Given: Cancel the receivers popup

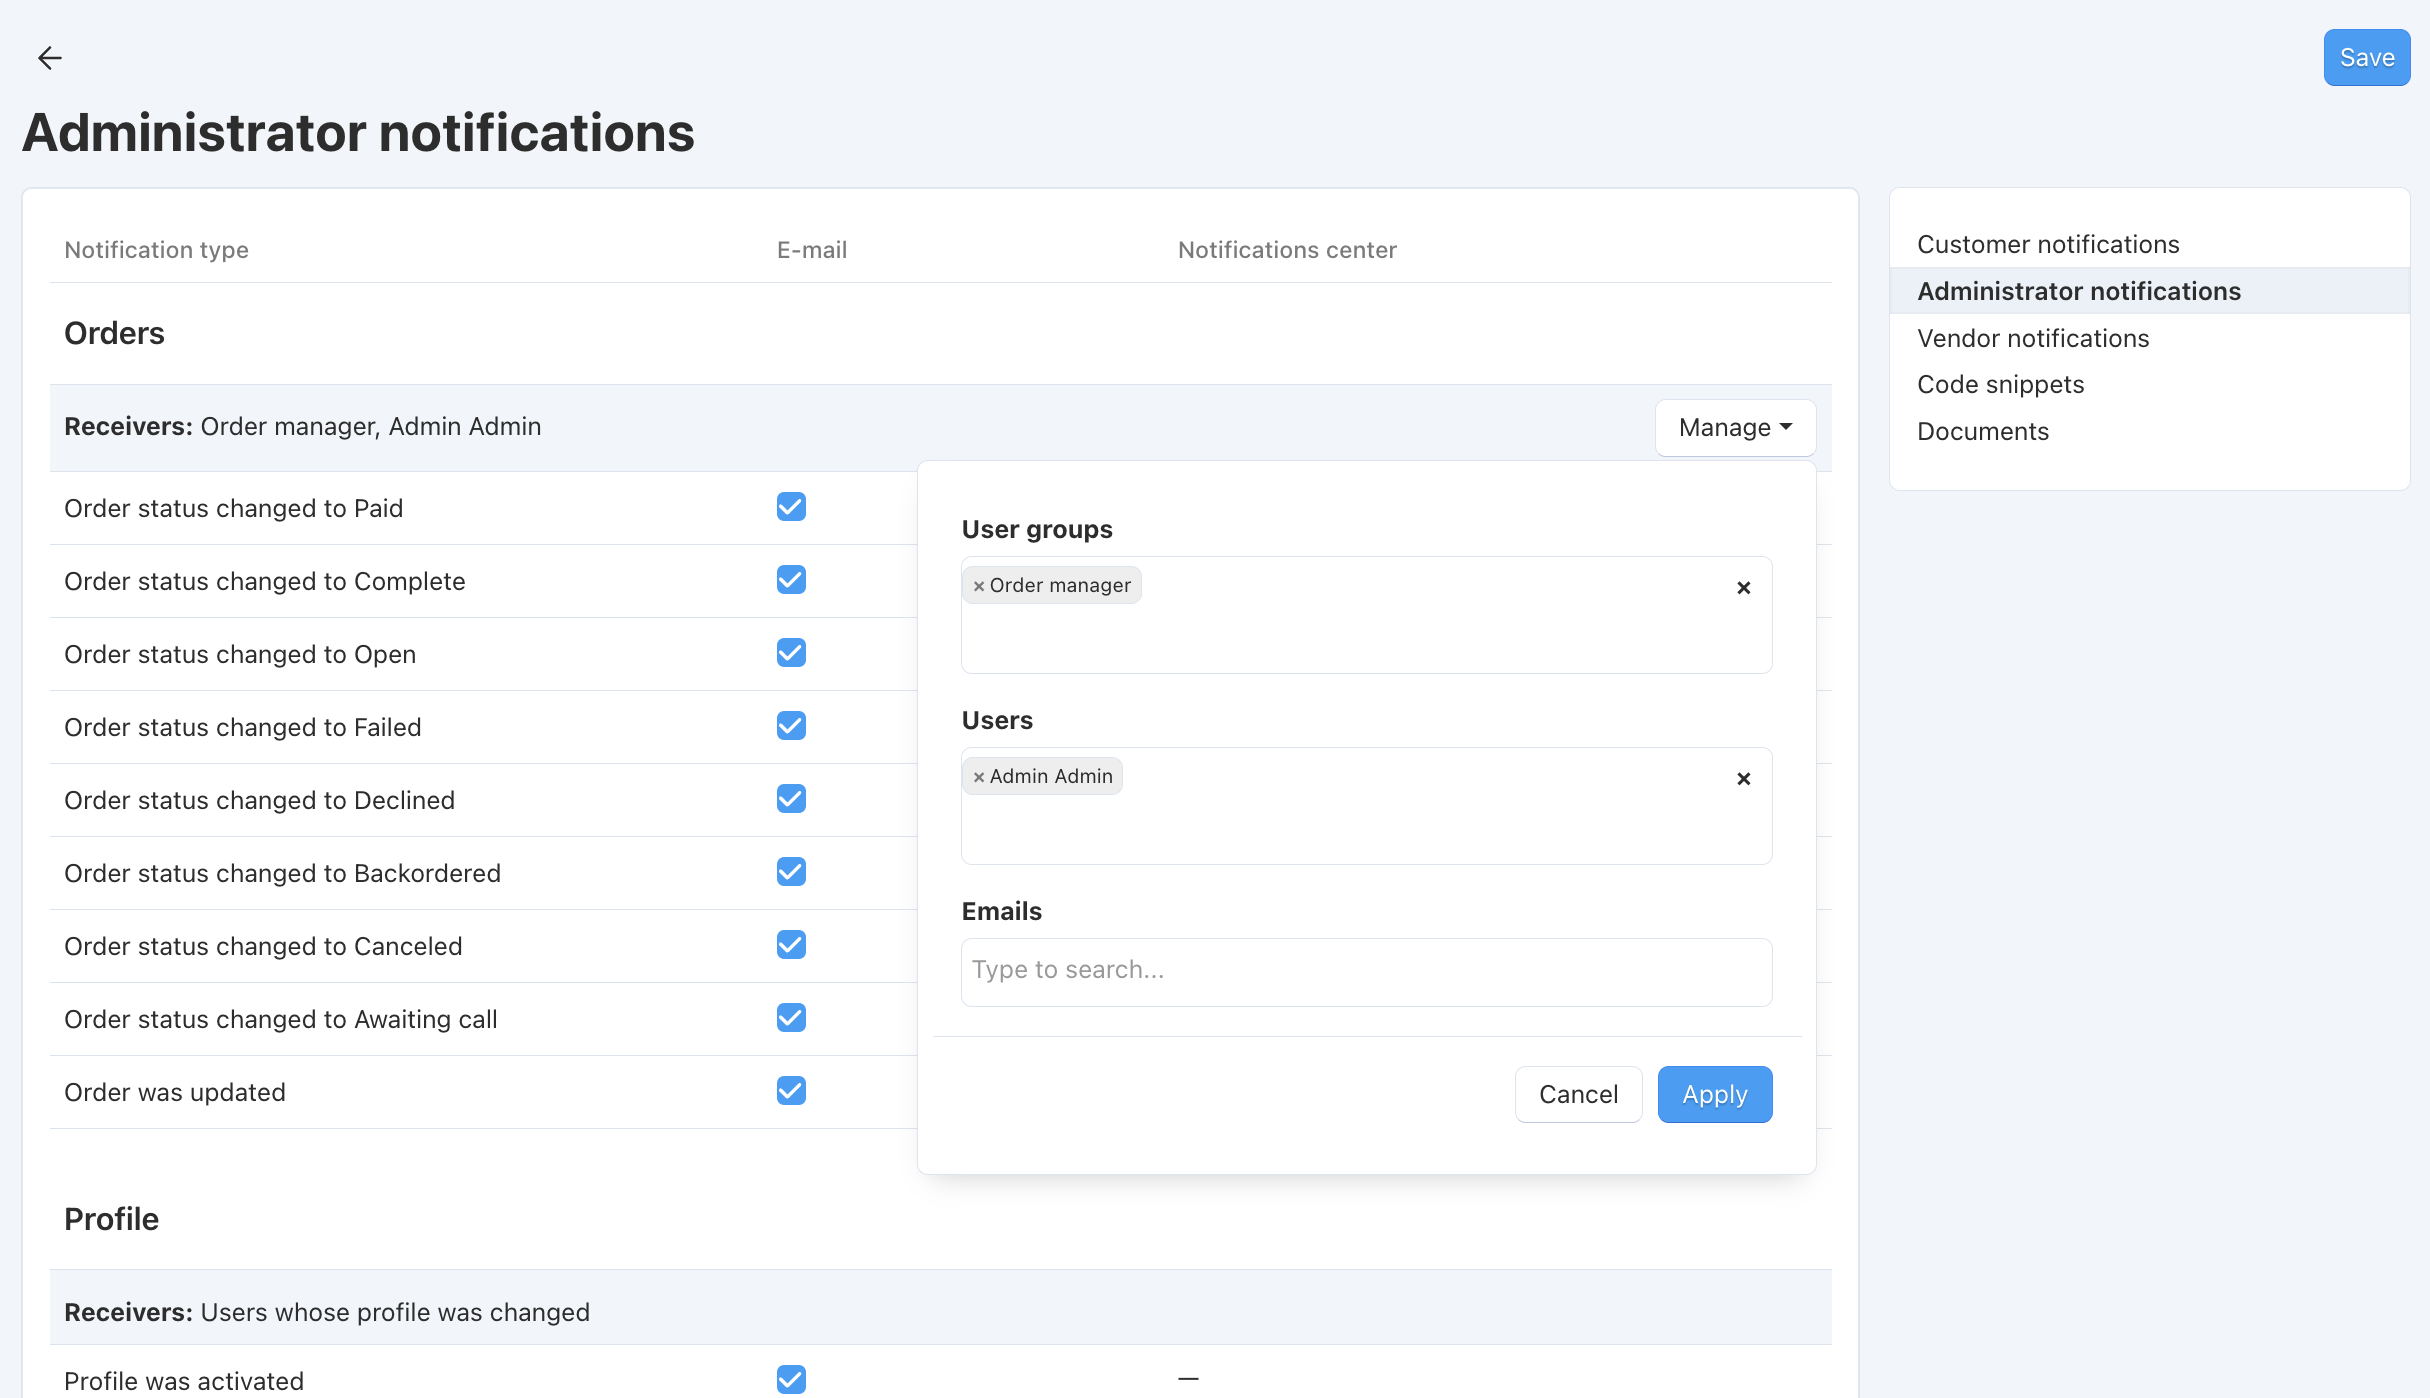Looking at the screenshot, I should coord(1578,1094).
